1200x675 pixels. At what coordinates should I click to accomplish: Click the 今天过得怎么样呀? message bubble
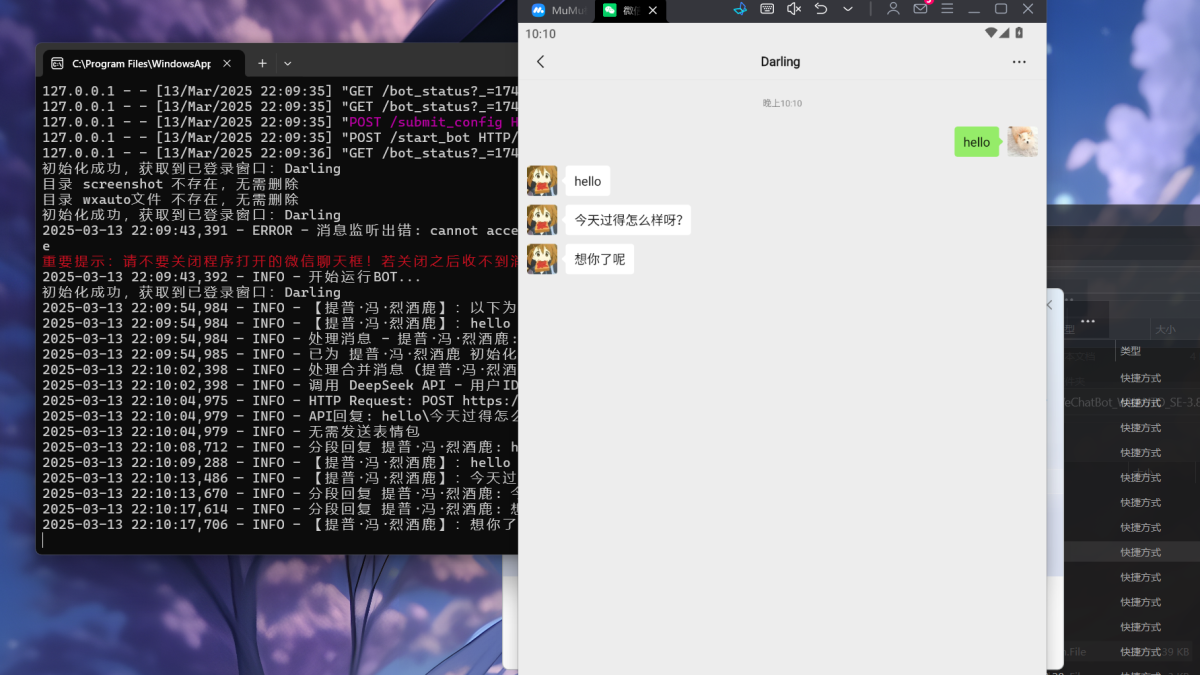(628, 220)
